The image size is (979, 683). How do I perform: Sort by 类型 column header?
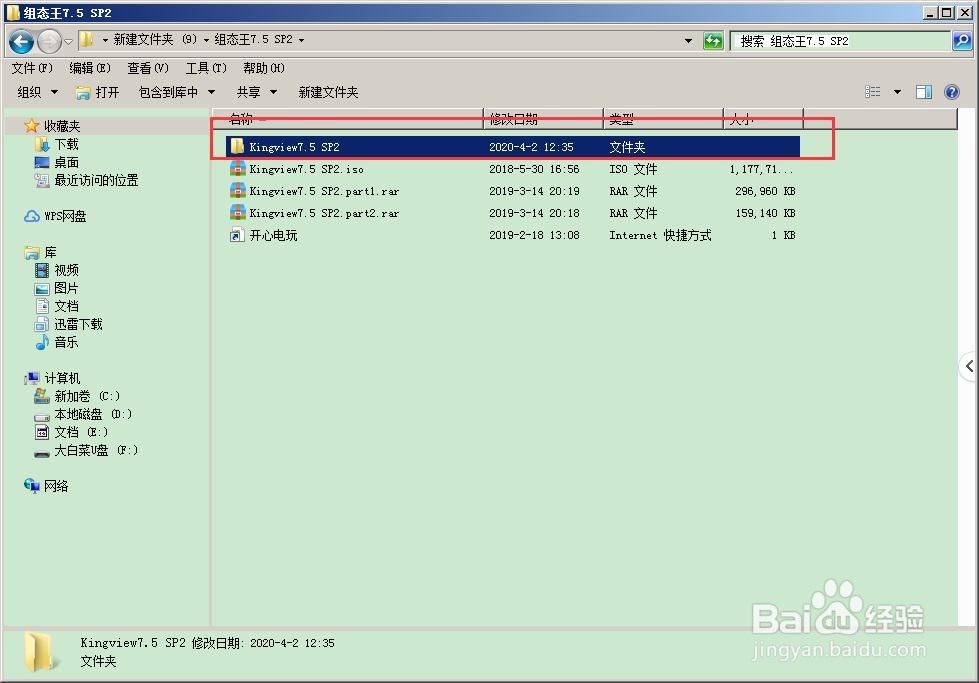pyautogui.click(x=663, y=119)
